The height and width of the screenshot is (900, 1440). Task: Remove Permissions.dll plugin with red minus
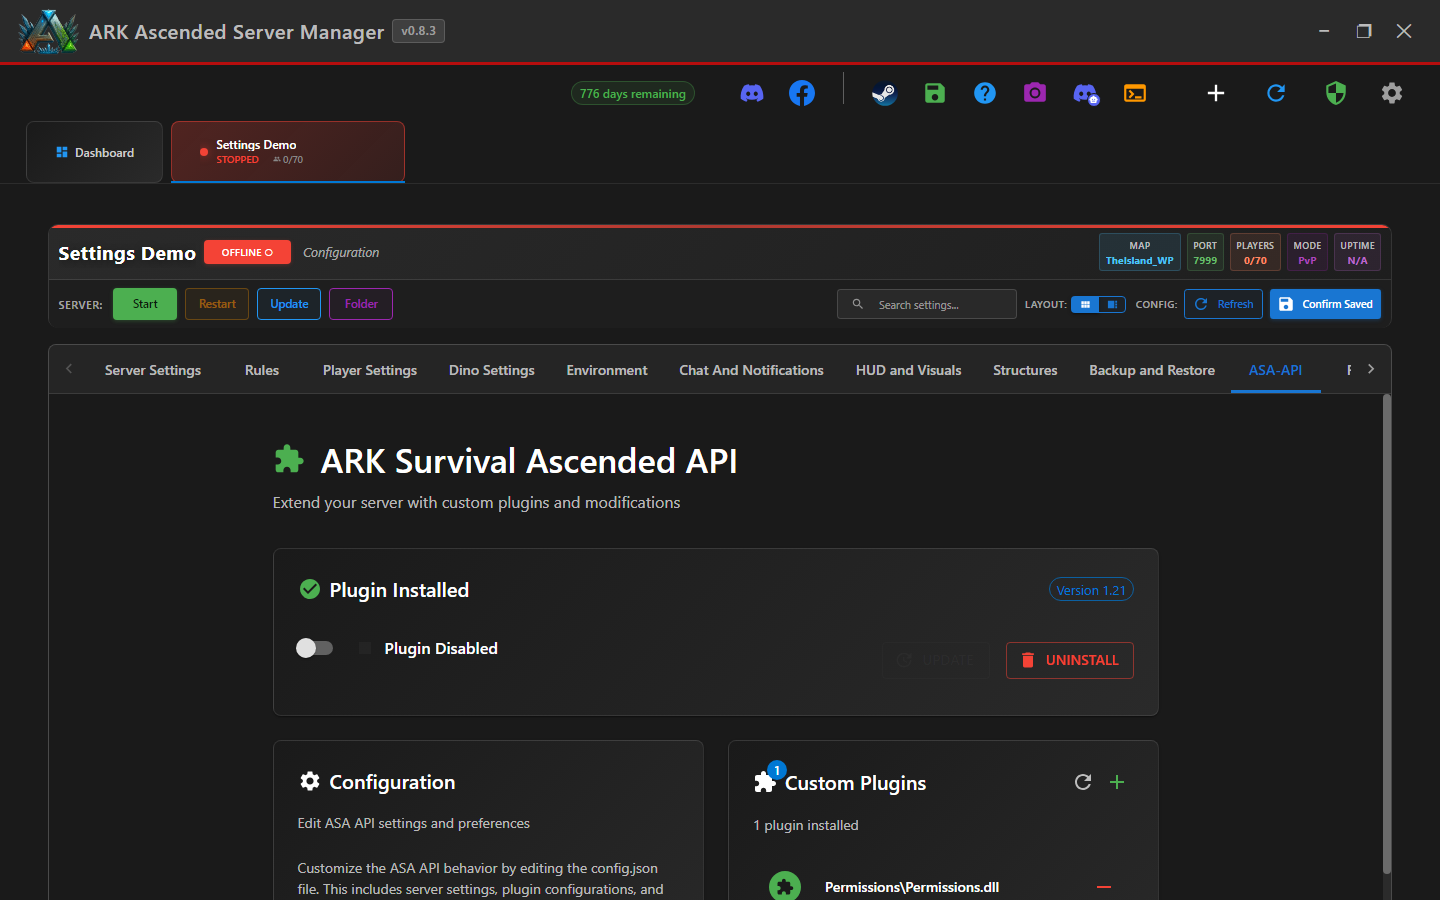pyautogui.click(x=1104, y=887)
